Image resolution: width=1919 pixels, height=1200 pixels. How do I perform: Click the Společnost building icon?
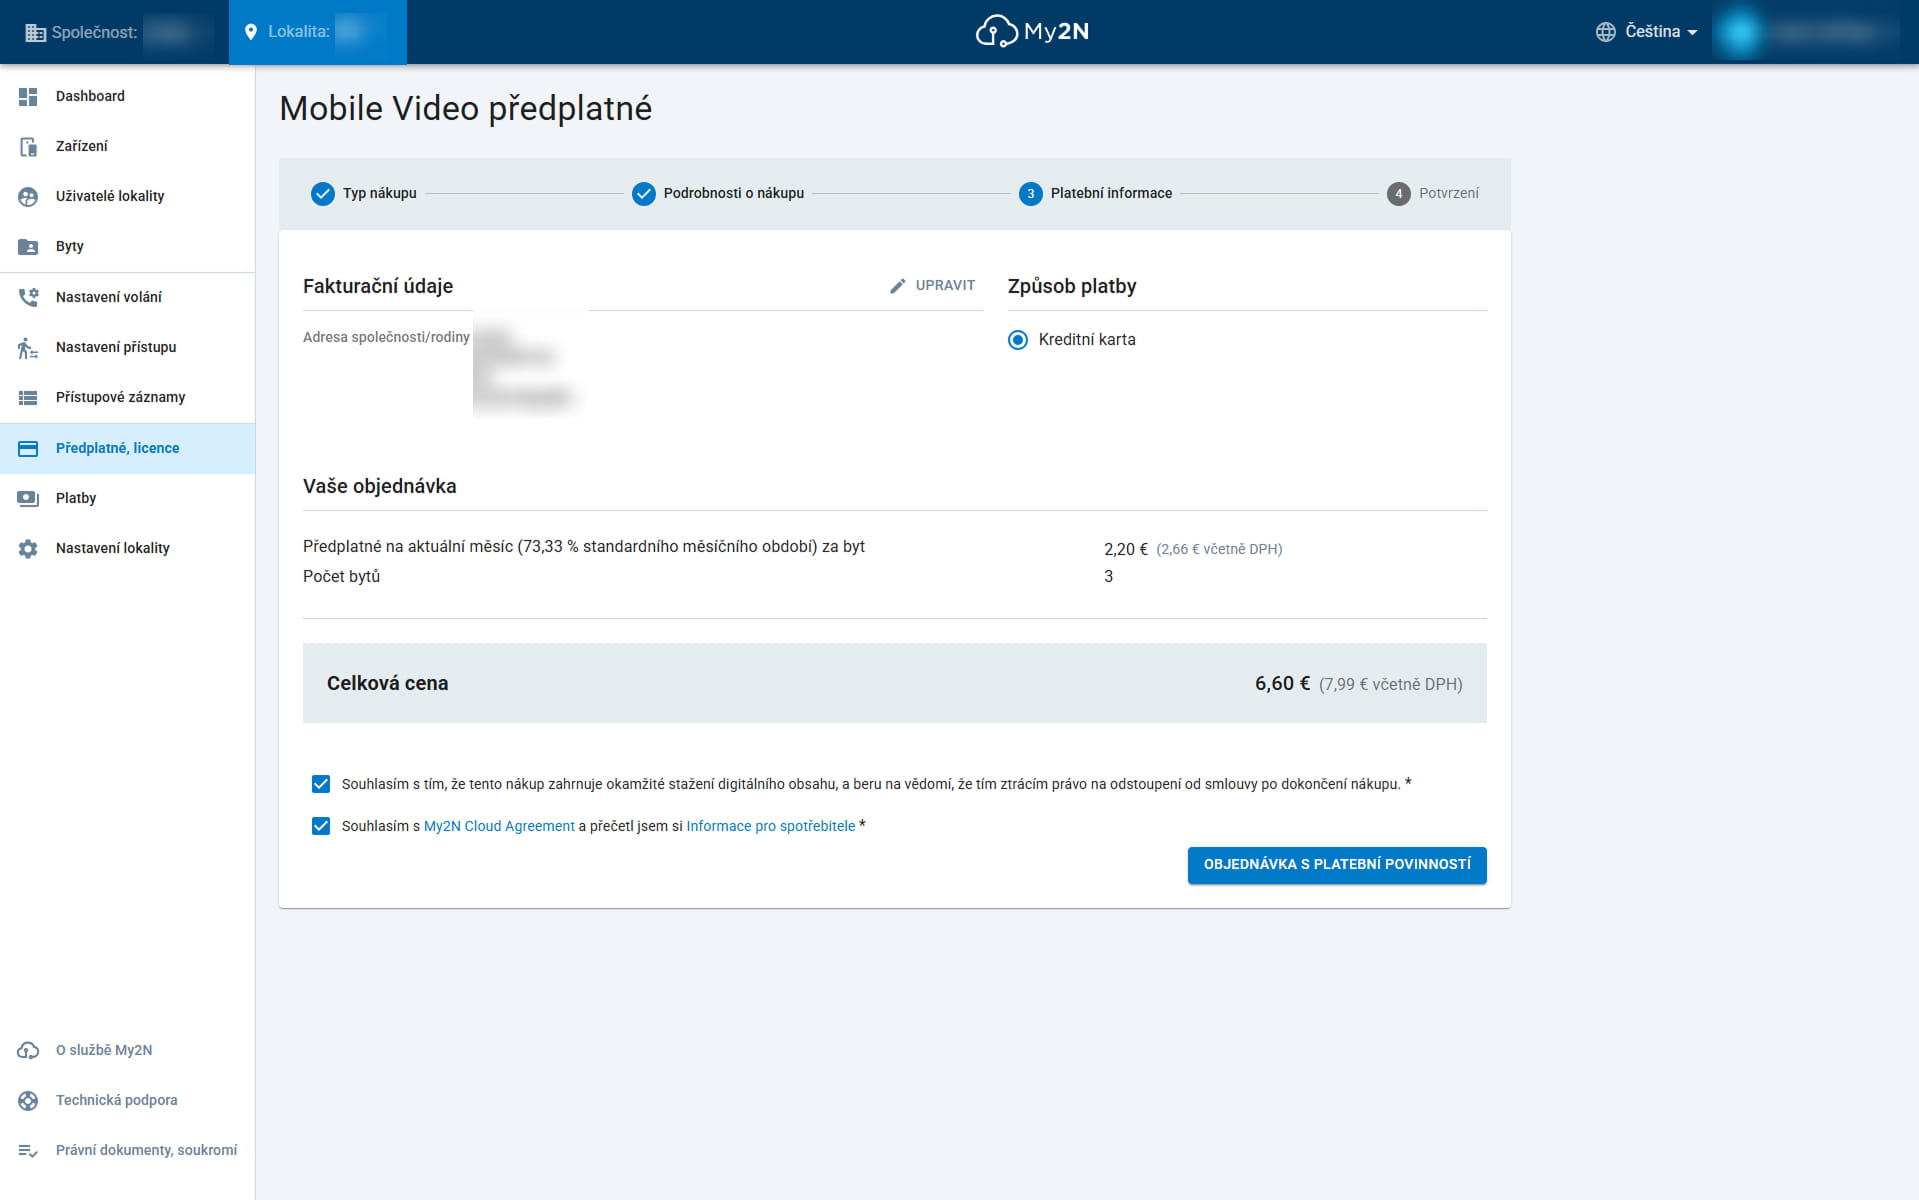tap(35, 32)
